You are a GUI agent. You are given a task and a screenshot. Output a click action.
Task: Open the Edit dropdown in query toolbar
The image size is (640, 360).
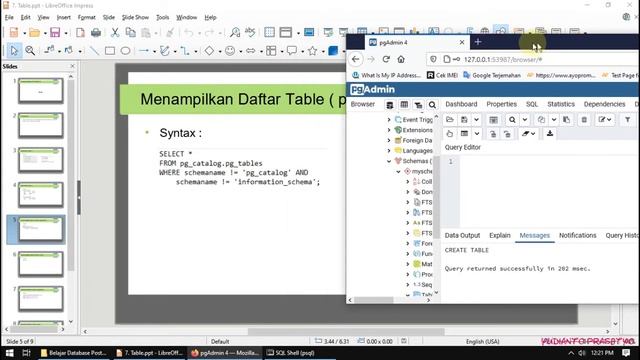(x=605, y=120)
